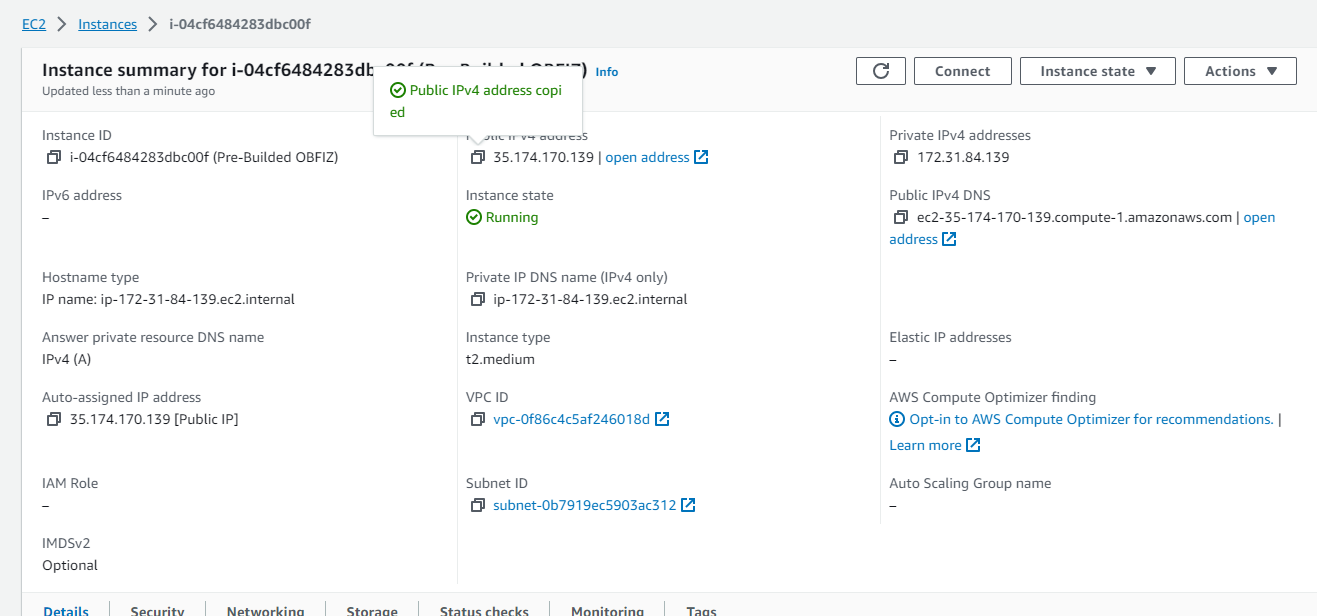
Task: Click Public IPv4 address copied tooltip
Action: [x=477, y=101]
